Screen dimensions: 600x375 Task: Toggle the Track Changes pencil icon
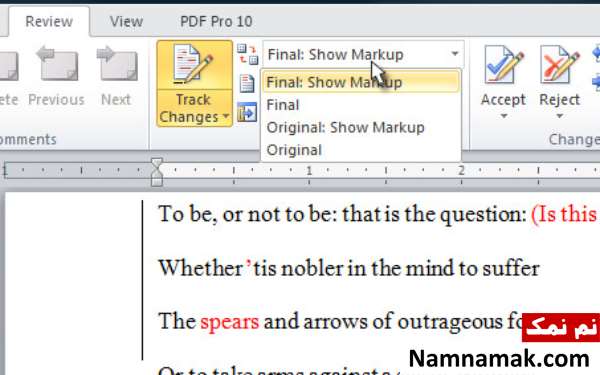pos(194,65)
